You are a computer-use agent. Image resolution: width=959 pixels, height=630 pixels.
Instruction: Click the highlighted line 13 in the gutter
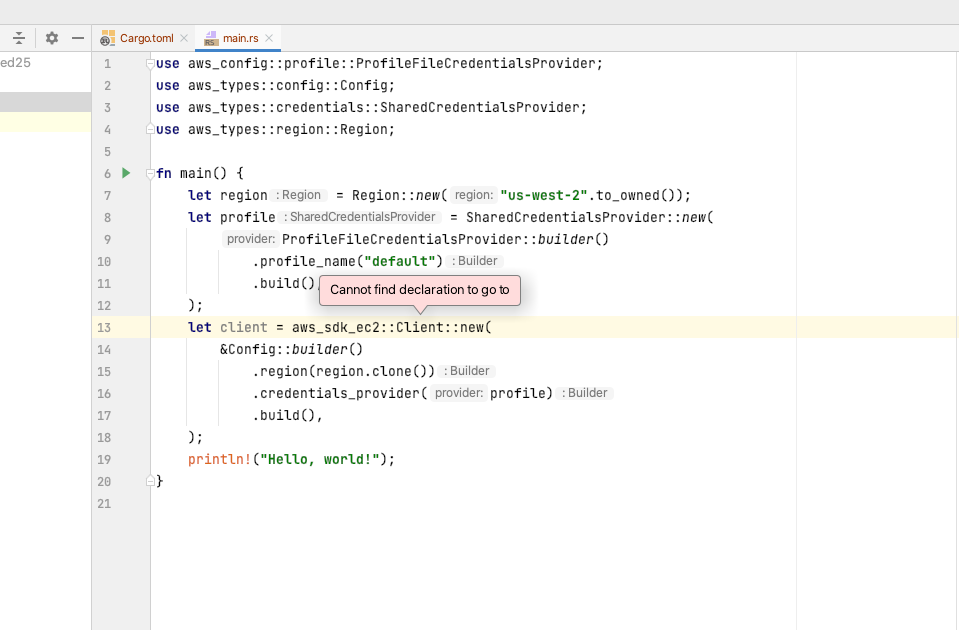coord(104,327)
